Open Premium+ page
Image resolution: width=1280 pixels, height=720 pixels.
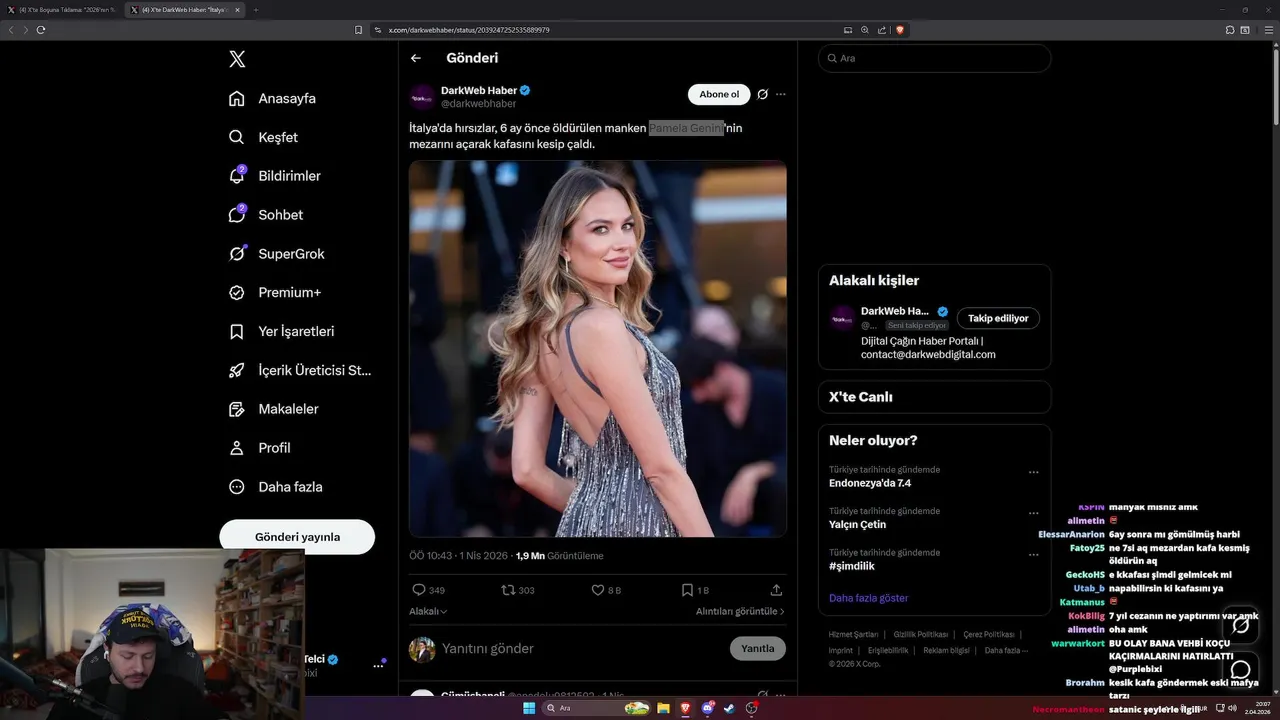[x=275, y=293]
